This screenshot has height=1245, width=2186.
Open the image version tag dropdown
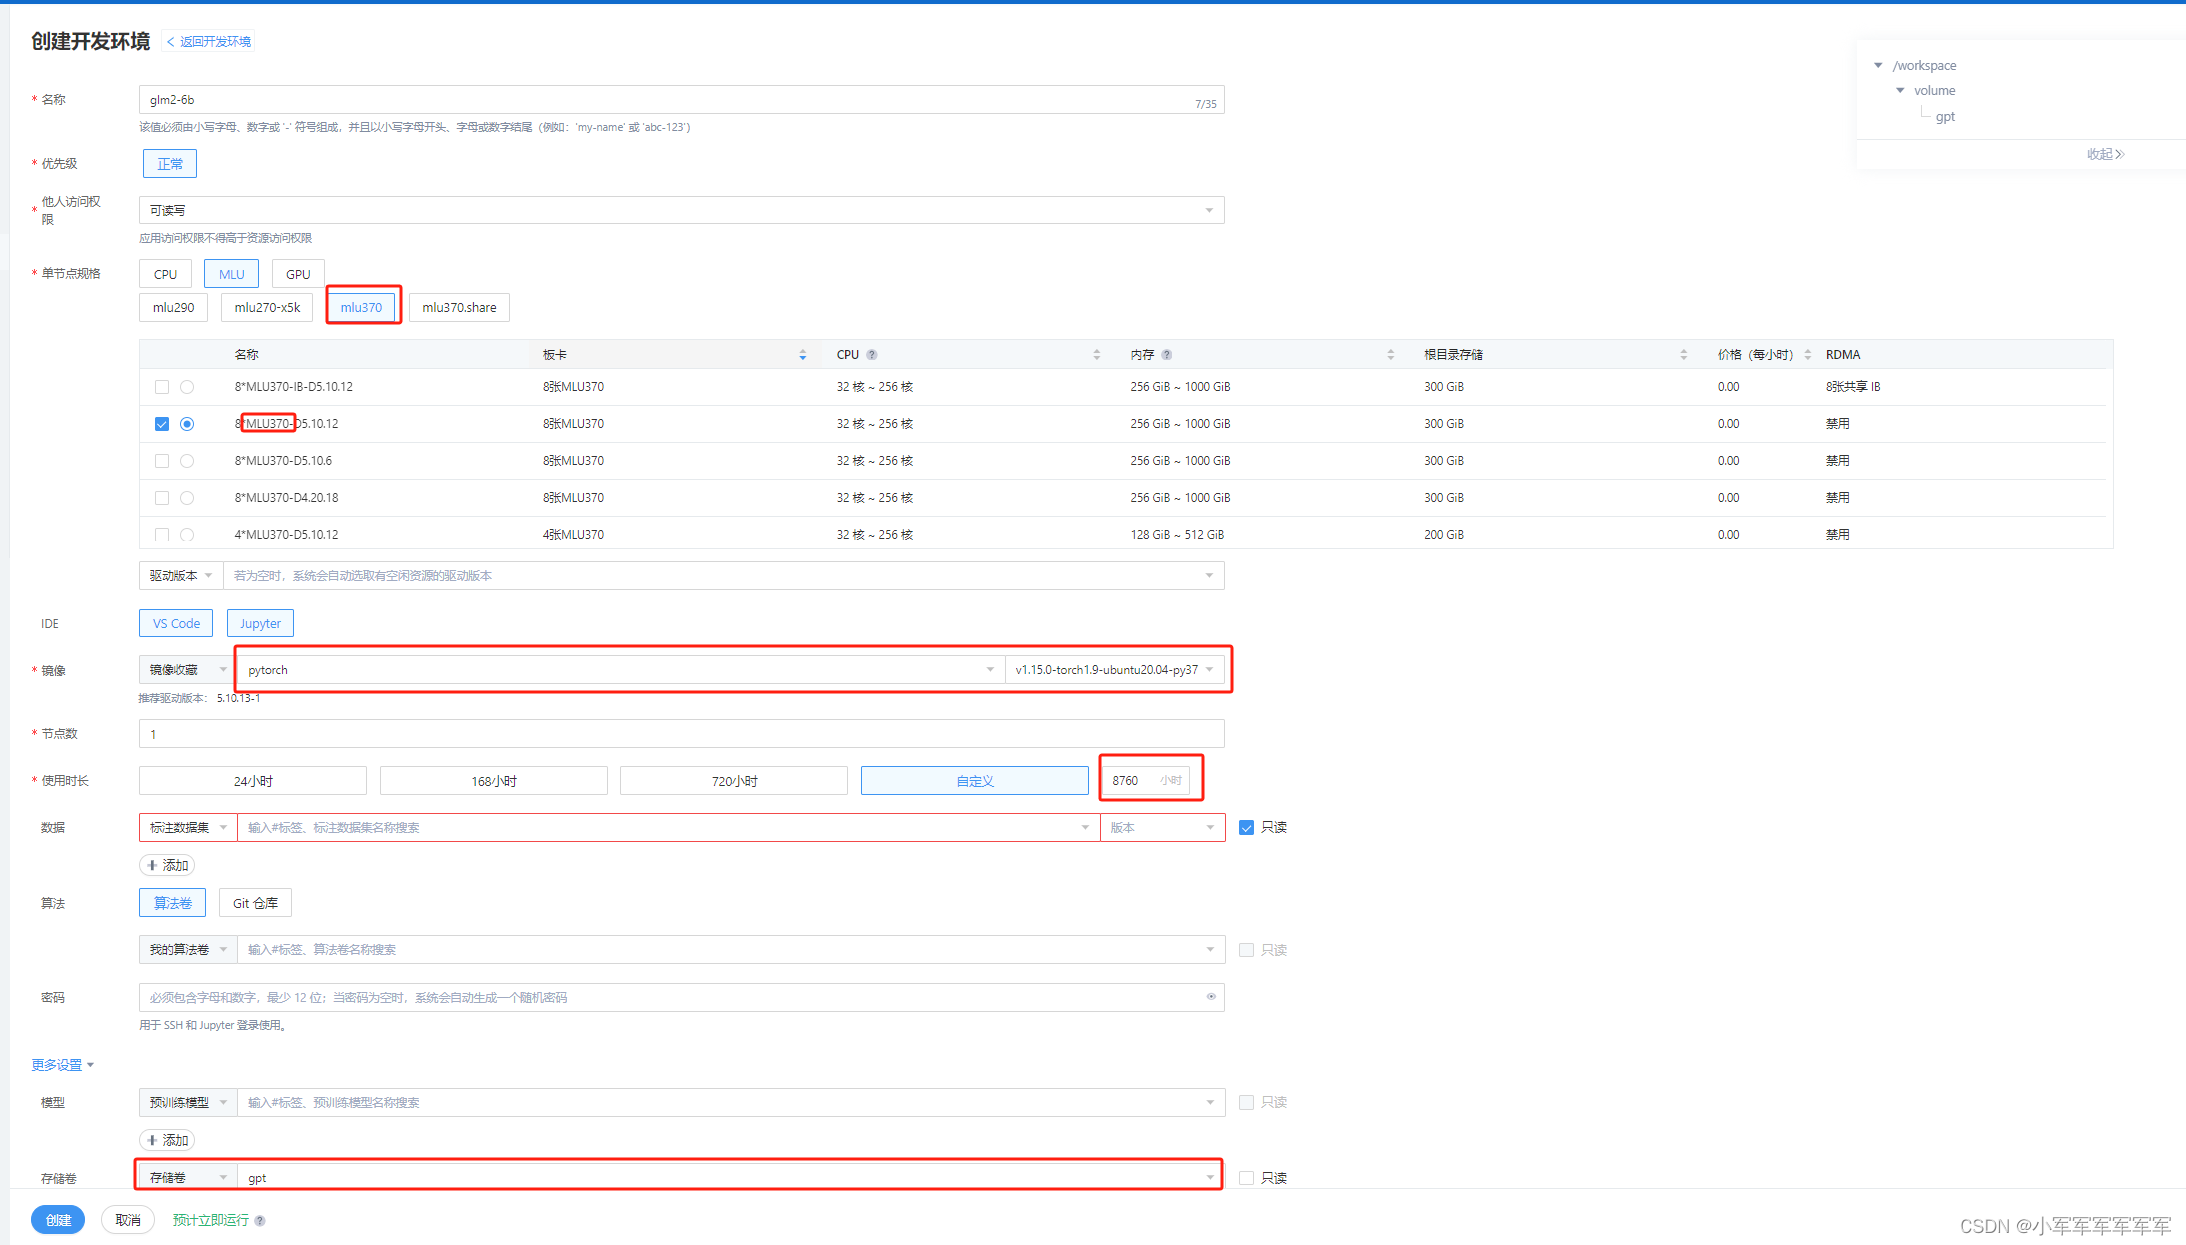[1114, 670]
